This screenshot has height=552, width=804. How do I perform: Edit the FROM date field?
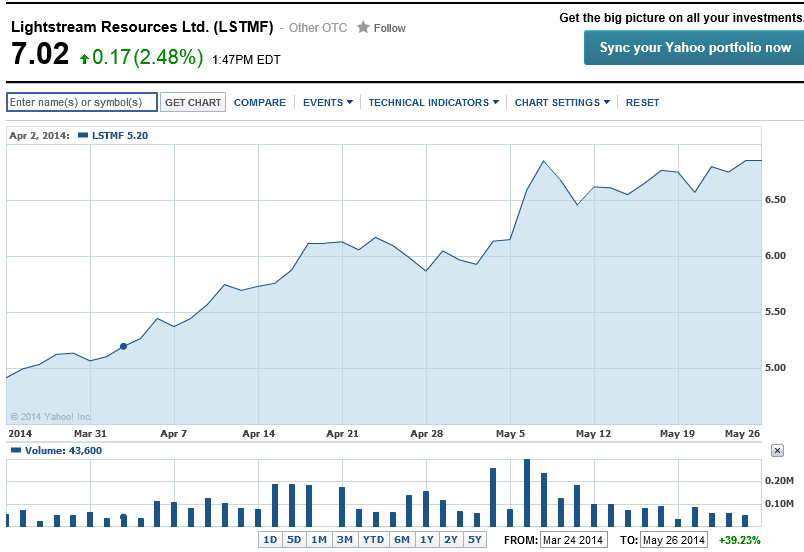(x=574, y=540)
